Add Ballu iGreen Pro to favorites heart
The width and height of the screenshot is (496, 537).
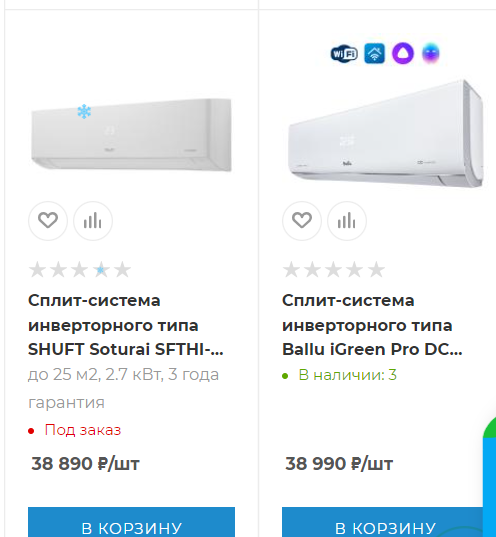pyautogui.click(x=302, y=221)
